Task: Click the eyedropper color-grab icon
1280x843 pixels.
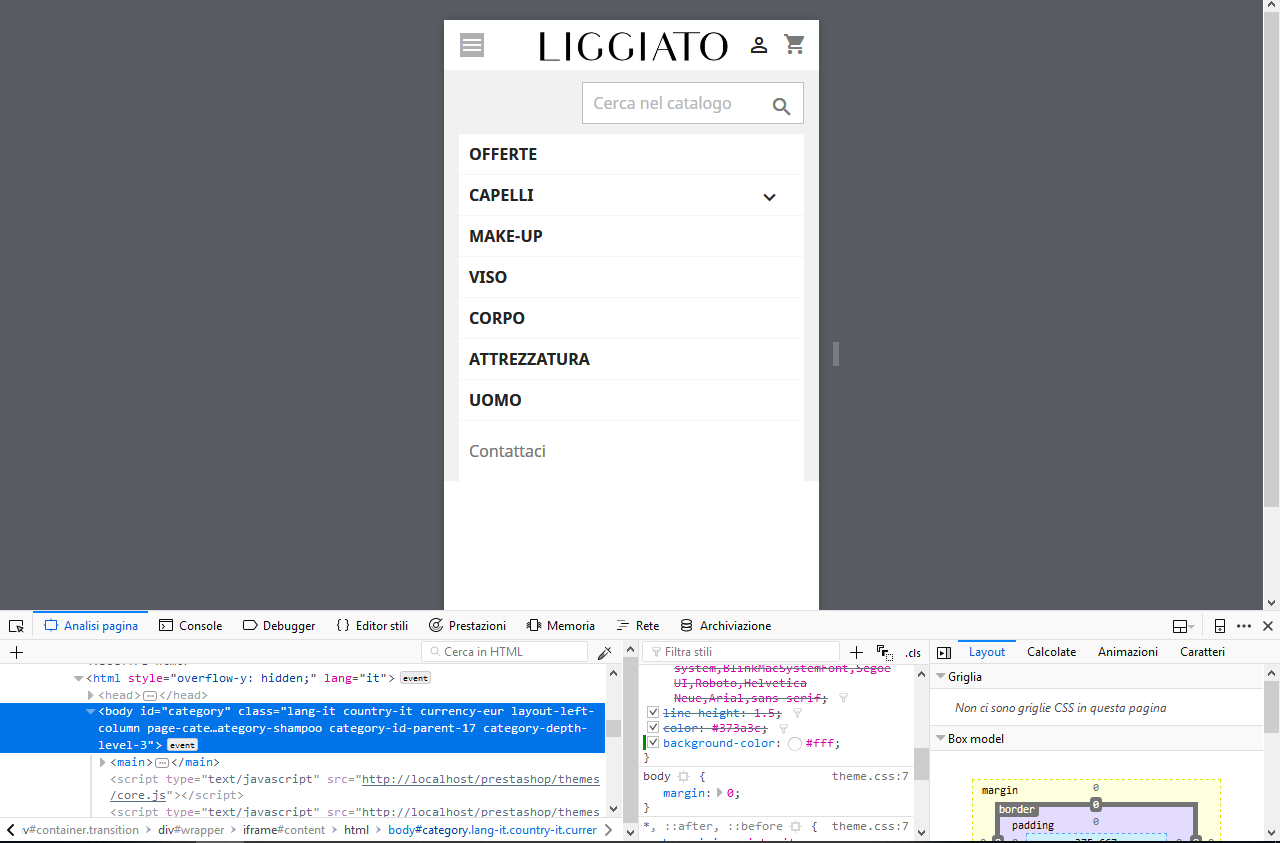Action: [x=604, y=652]
